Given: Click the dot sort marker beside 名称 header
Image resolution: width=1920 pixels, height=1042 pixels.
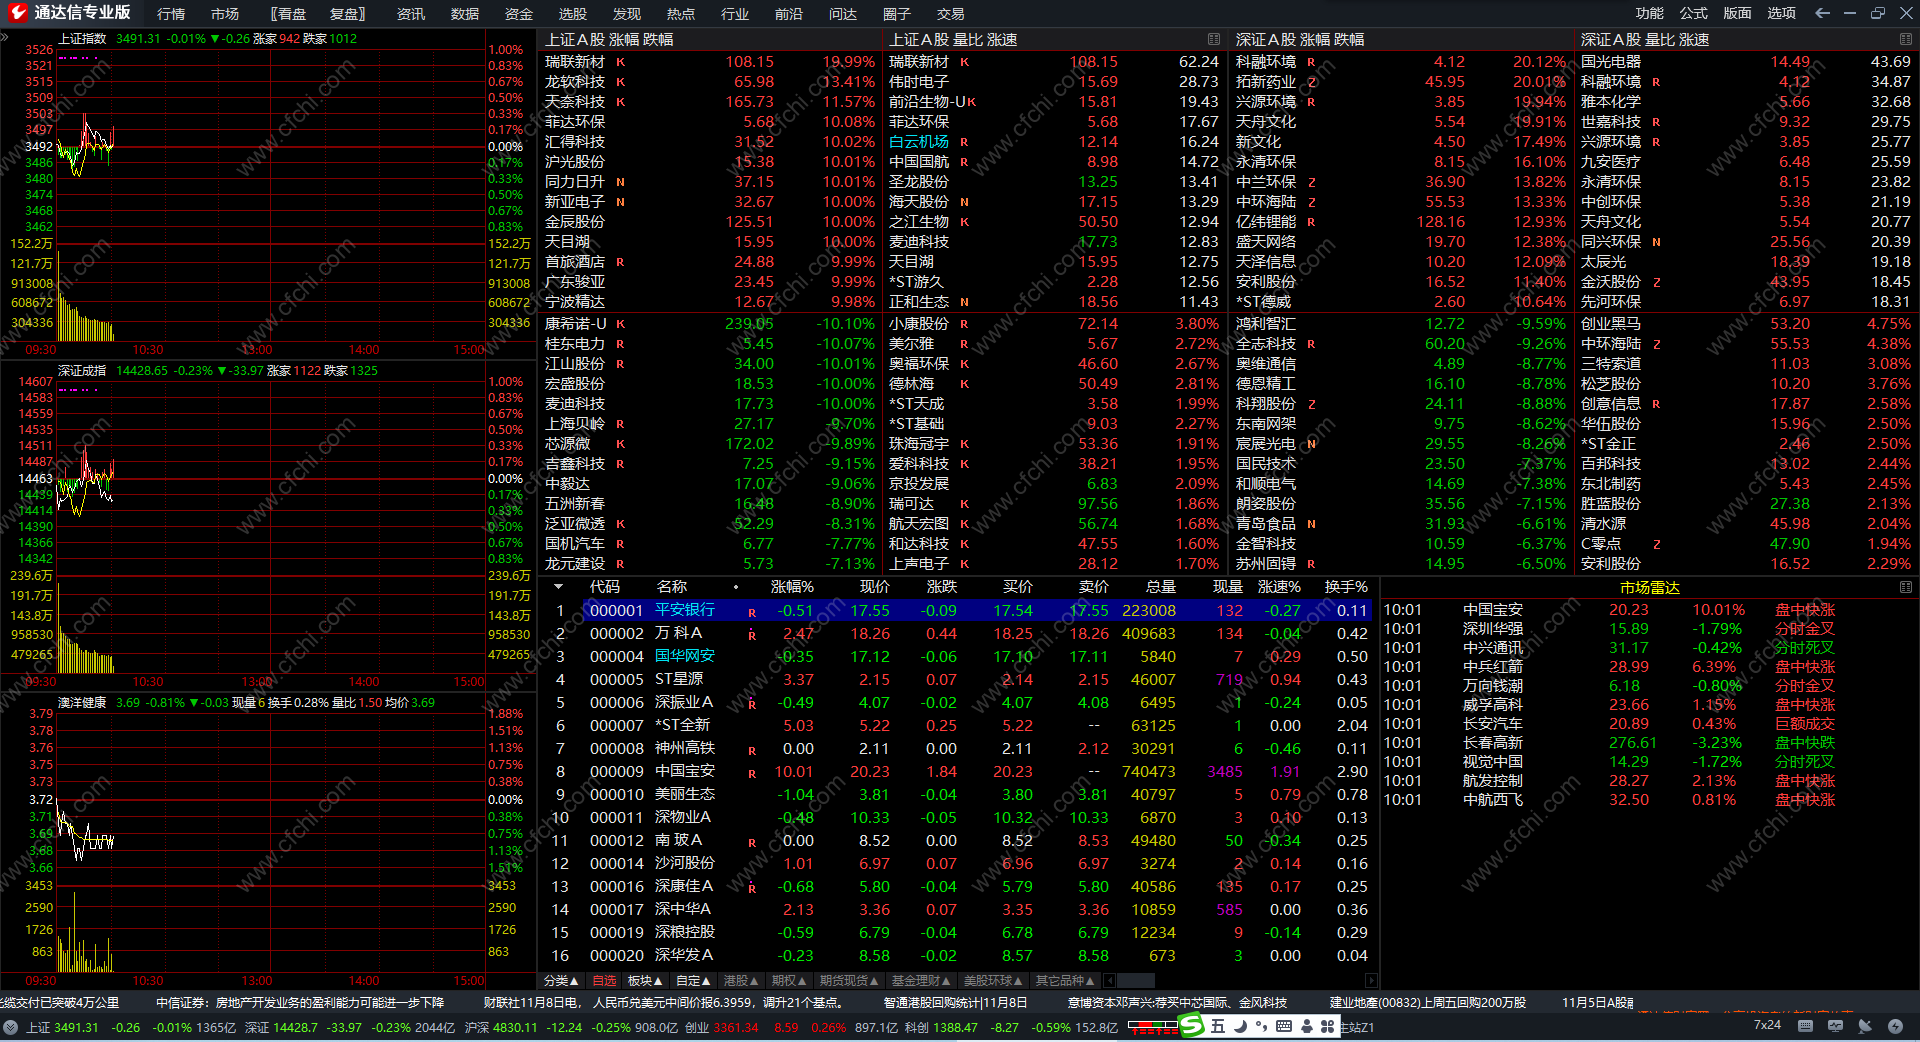Looking at the screenshot, I should [736, 587].
